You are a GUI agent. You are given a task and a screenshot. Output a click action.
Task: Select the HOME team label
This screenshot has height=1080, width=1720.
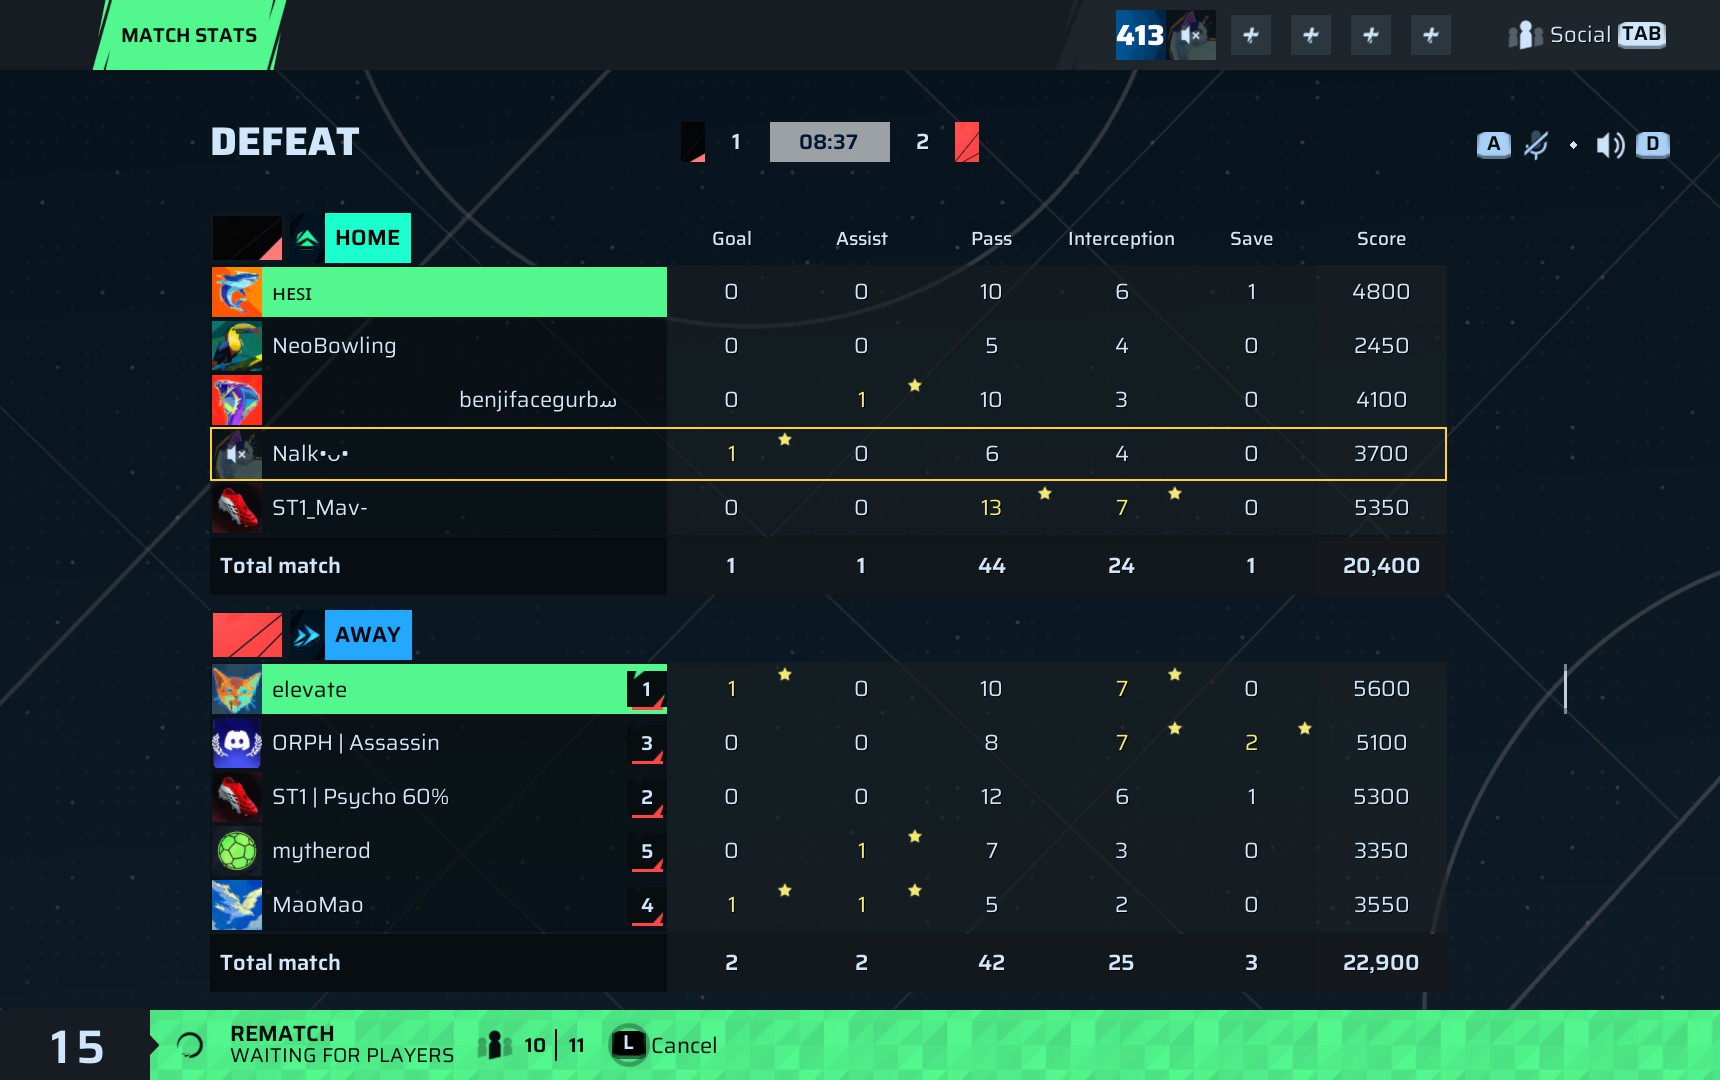pyautogui.click(x=367, y=238)
